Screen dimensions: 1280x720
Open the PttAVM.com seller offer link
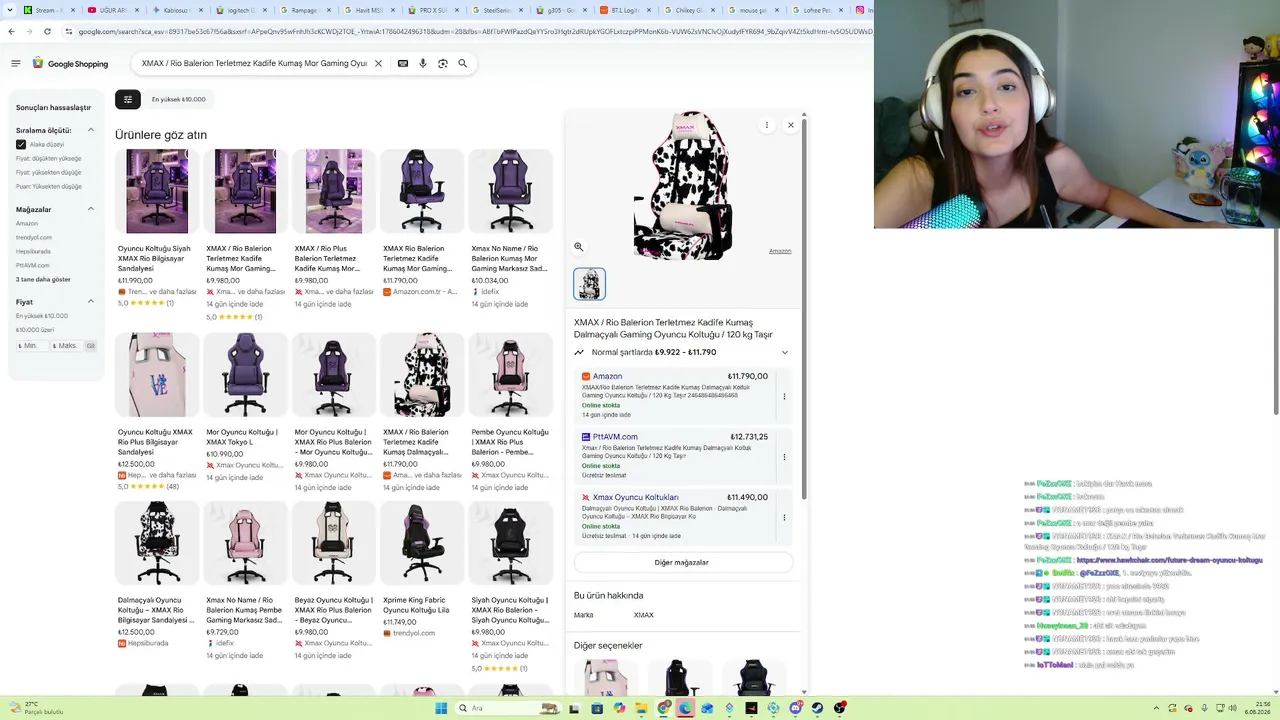pos(615,437)
